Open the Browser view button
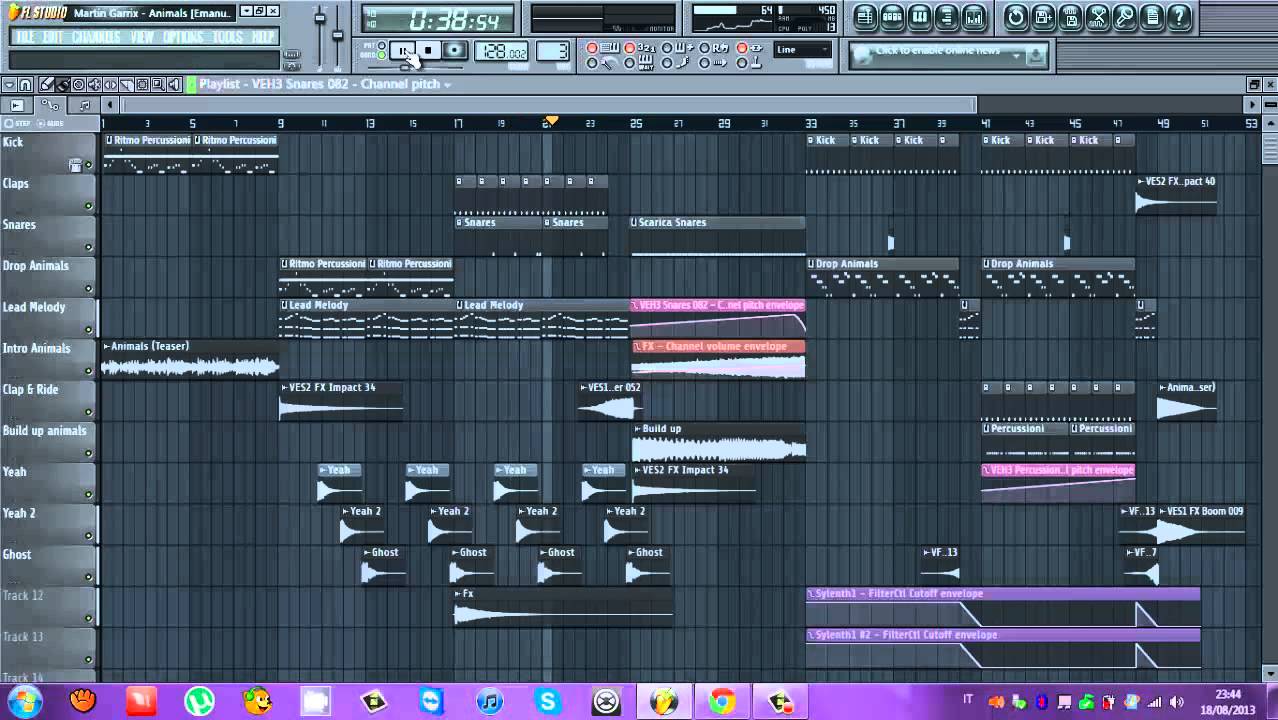Viewport: 1278px width, 720px height. (x=947, y=17)
